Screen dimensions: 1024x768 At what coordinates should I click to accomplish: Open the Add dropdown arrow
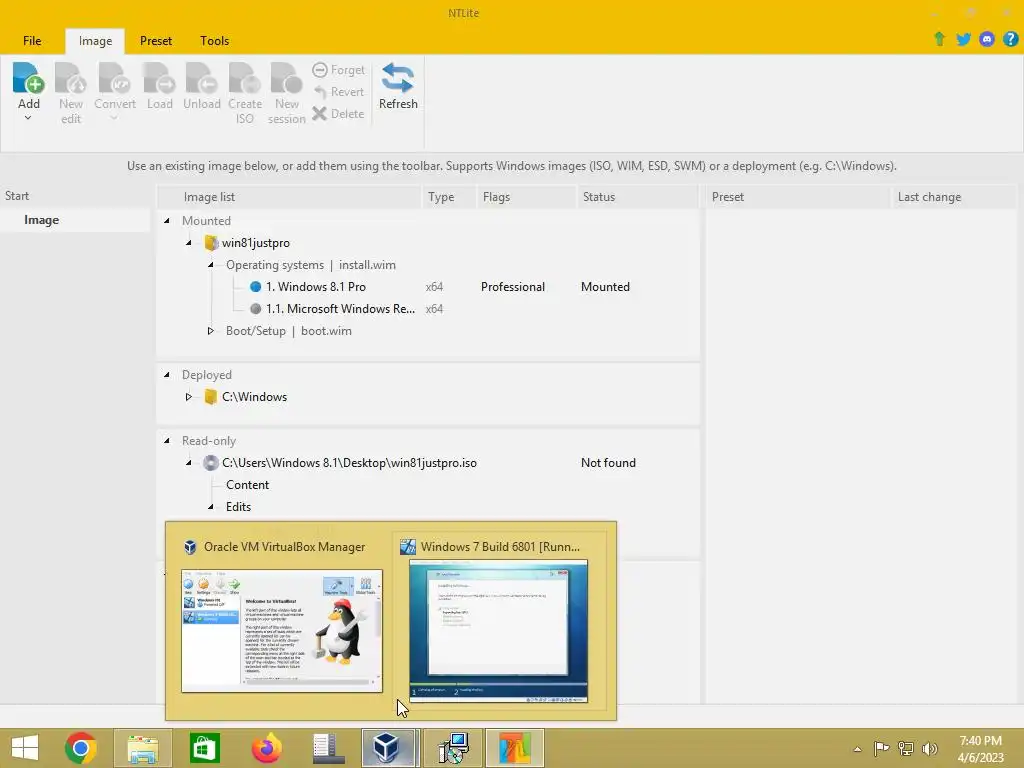[28, 118]
